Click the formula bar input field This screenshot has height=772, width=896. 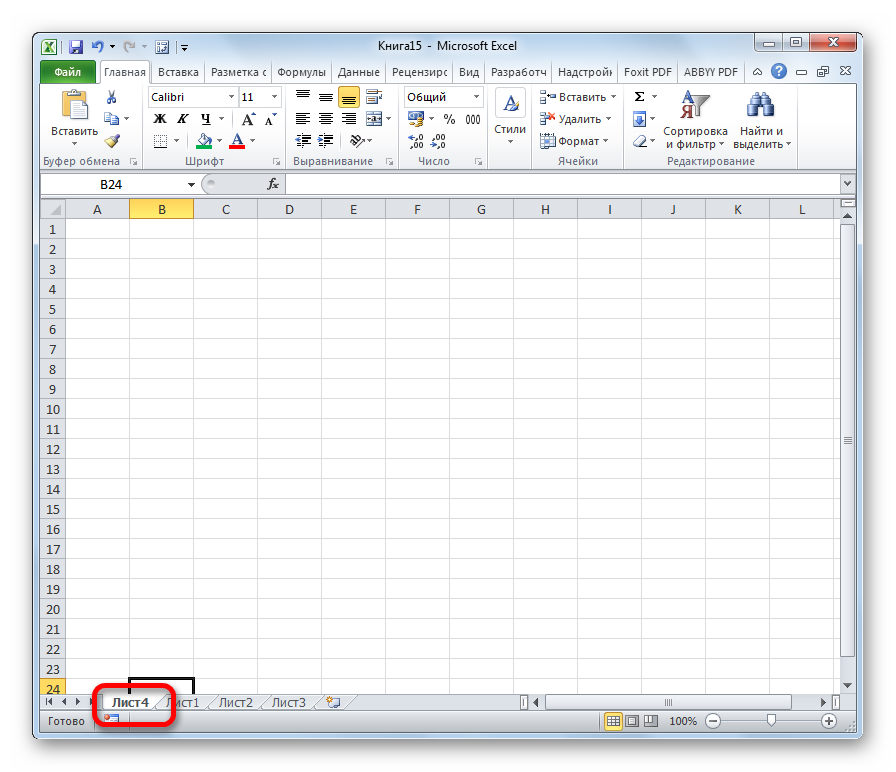tap(560, 185)
